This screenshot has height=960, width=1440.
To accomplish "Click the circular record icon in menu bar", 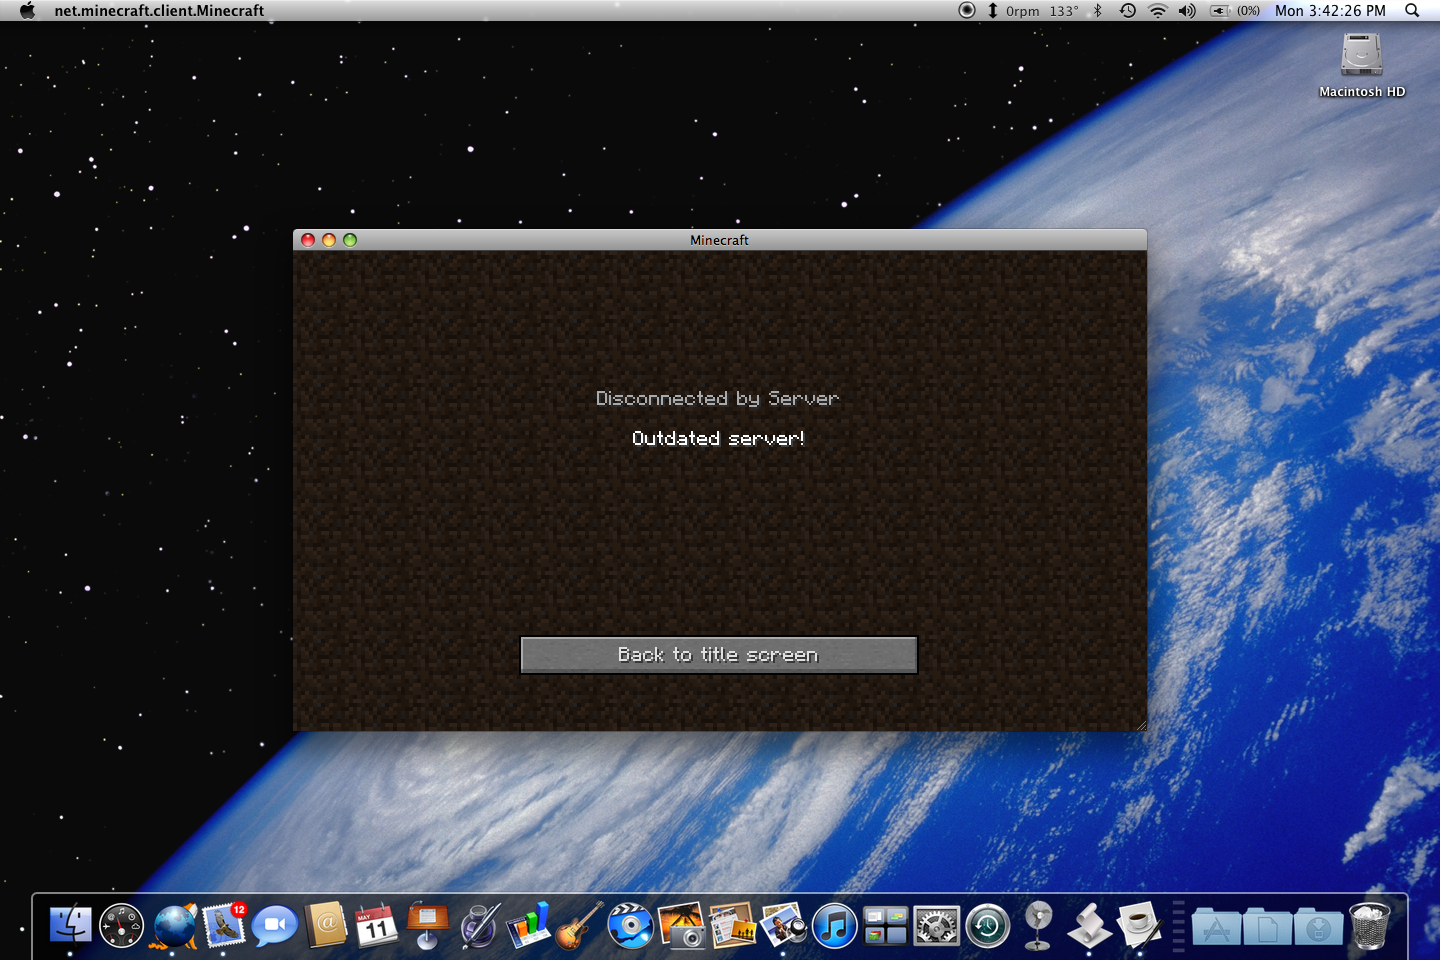I will pyautogui.click(x=966, y=10).
